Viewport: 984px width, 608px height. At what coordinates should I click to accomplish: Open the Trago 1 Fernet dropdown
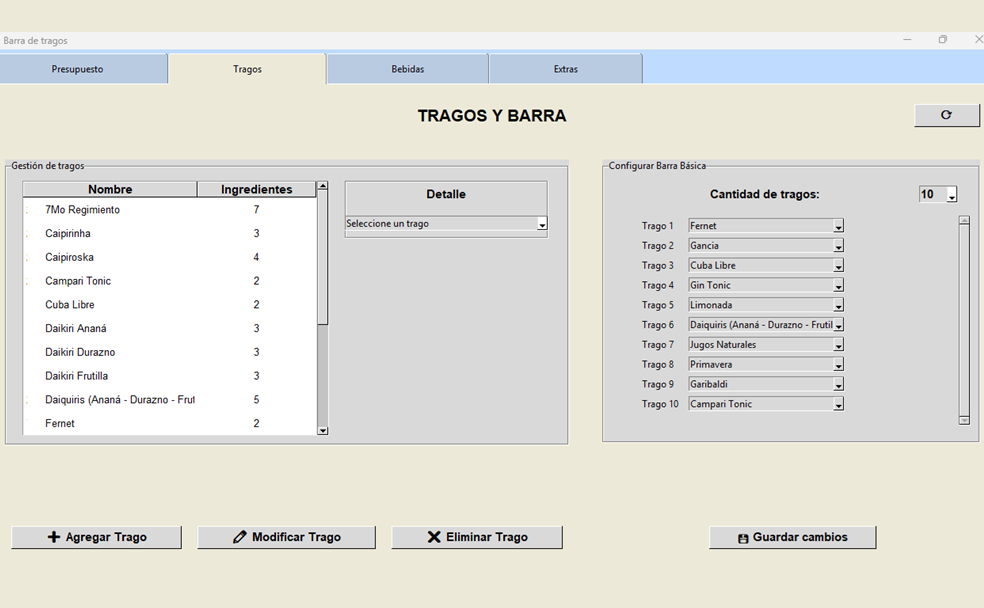click(766, 226)
